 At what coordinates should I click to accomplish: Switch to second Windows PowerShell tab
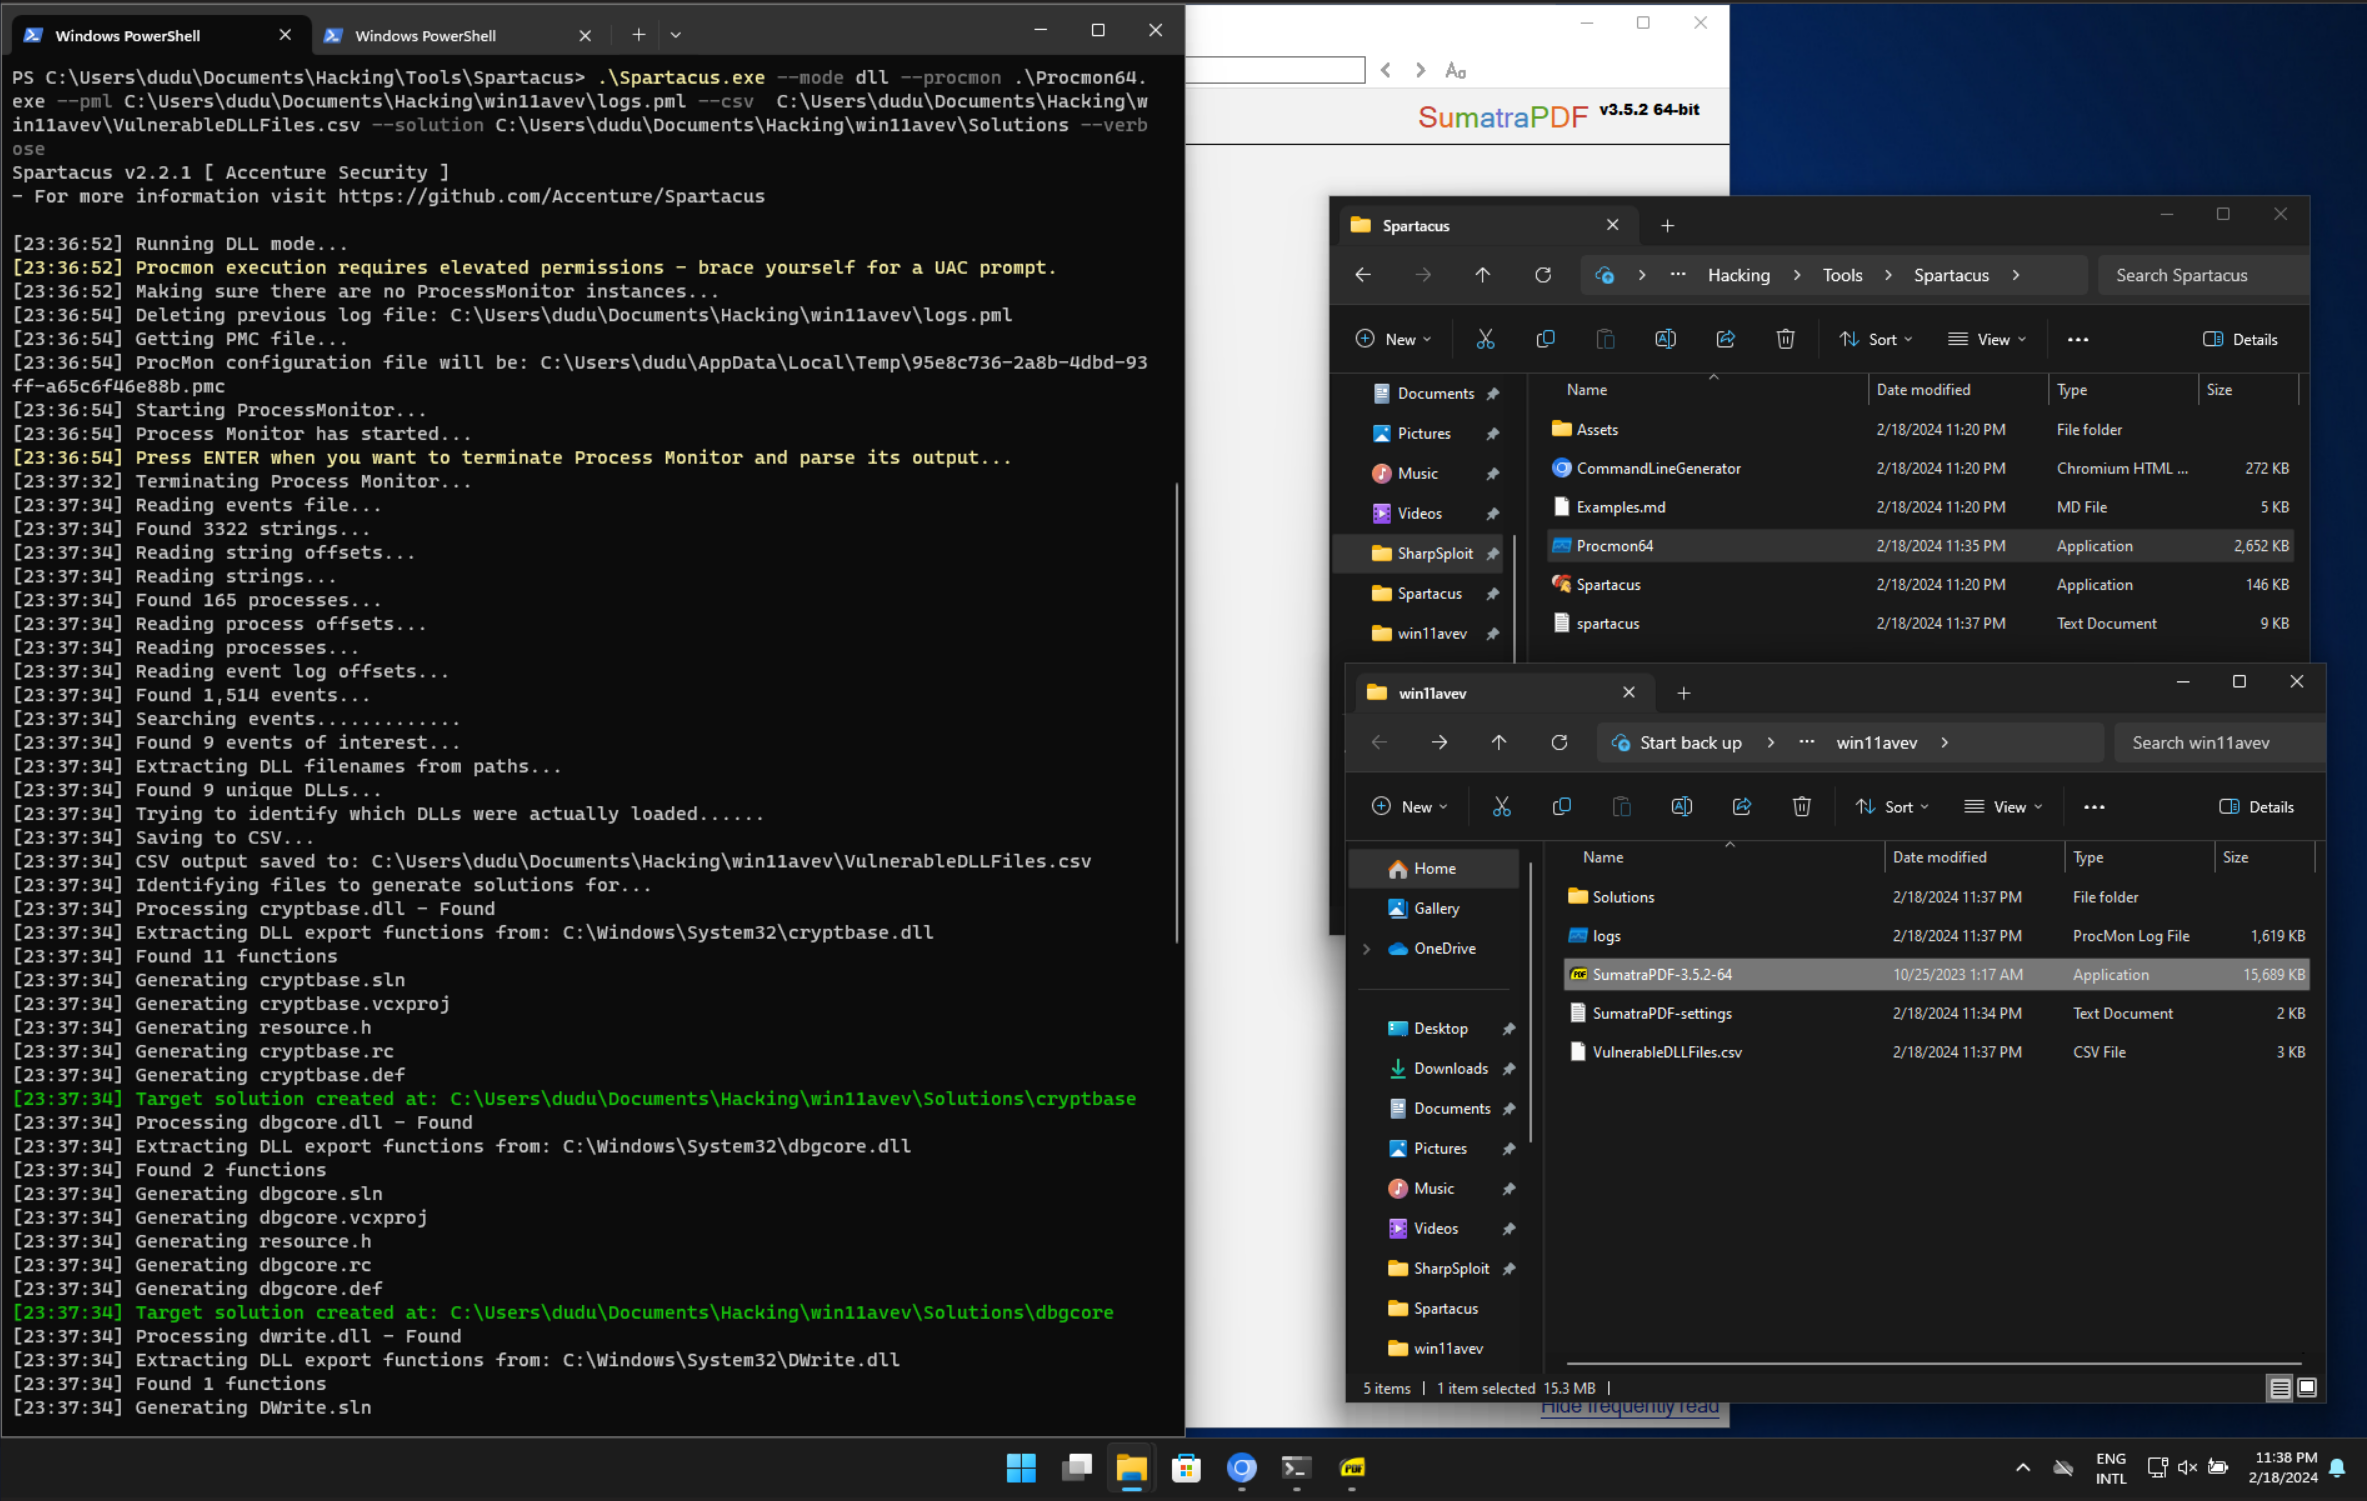(x=458, y=36)
